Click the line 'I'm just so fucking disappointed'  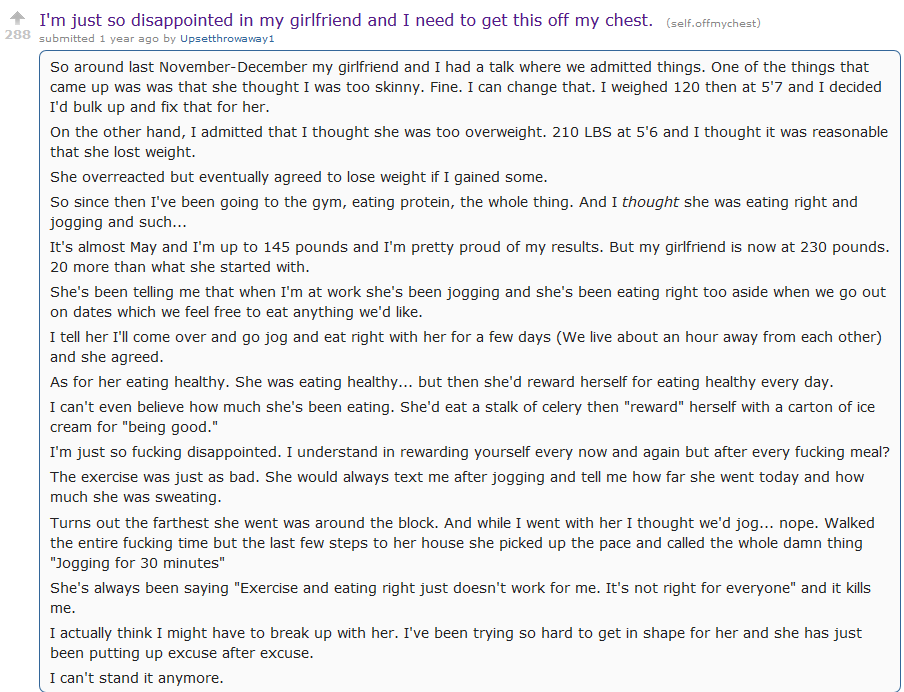tap(470, 452)
